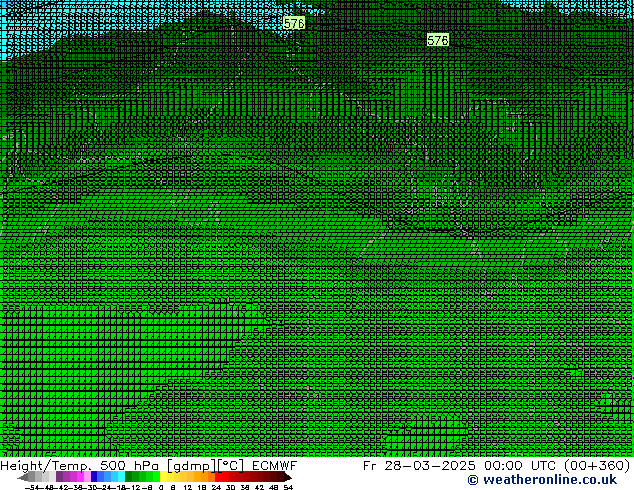The height and width of the screenshot is (490, 634).
Task: Click the date 'Fr 28-03-2025'
Action: click(419, 466)
